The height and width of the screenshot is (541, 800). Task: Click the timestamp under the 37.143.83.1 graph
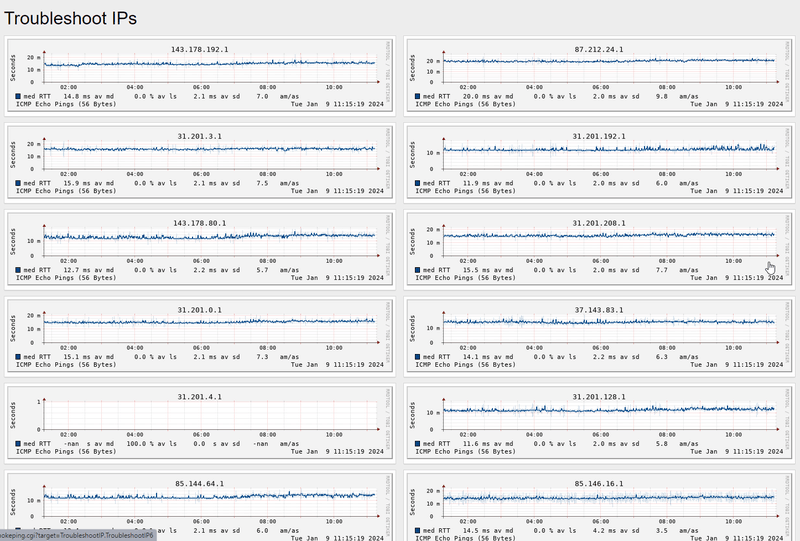click(x=737, y=364)
